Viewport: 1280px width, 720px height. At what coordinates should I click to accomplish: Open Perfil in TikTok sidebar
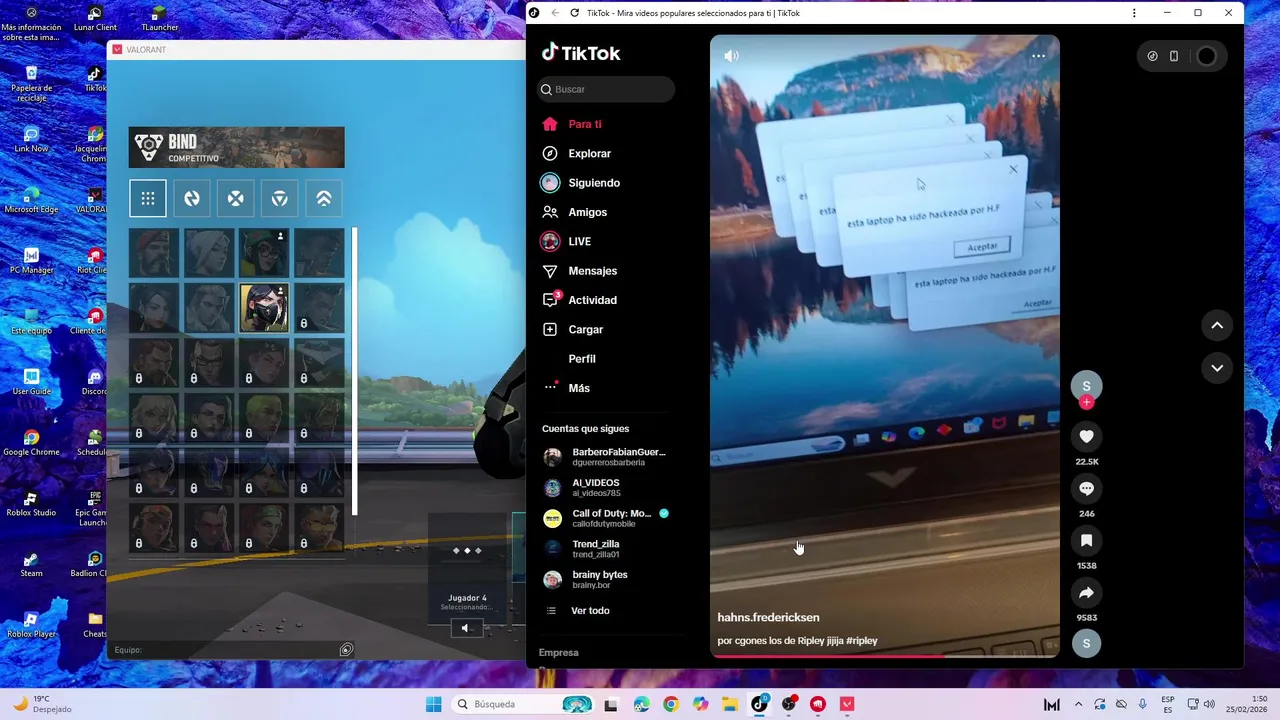click(x=582, y=359)
